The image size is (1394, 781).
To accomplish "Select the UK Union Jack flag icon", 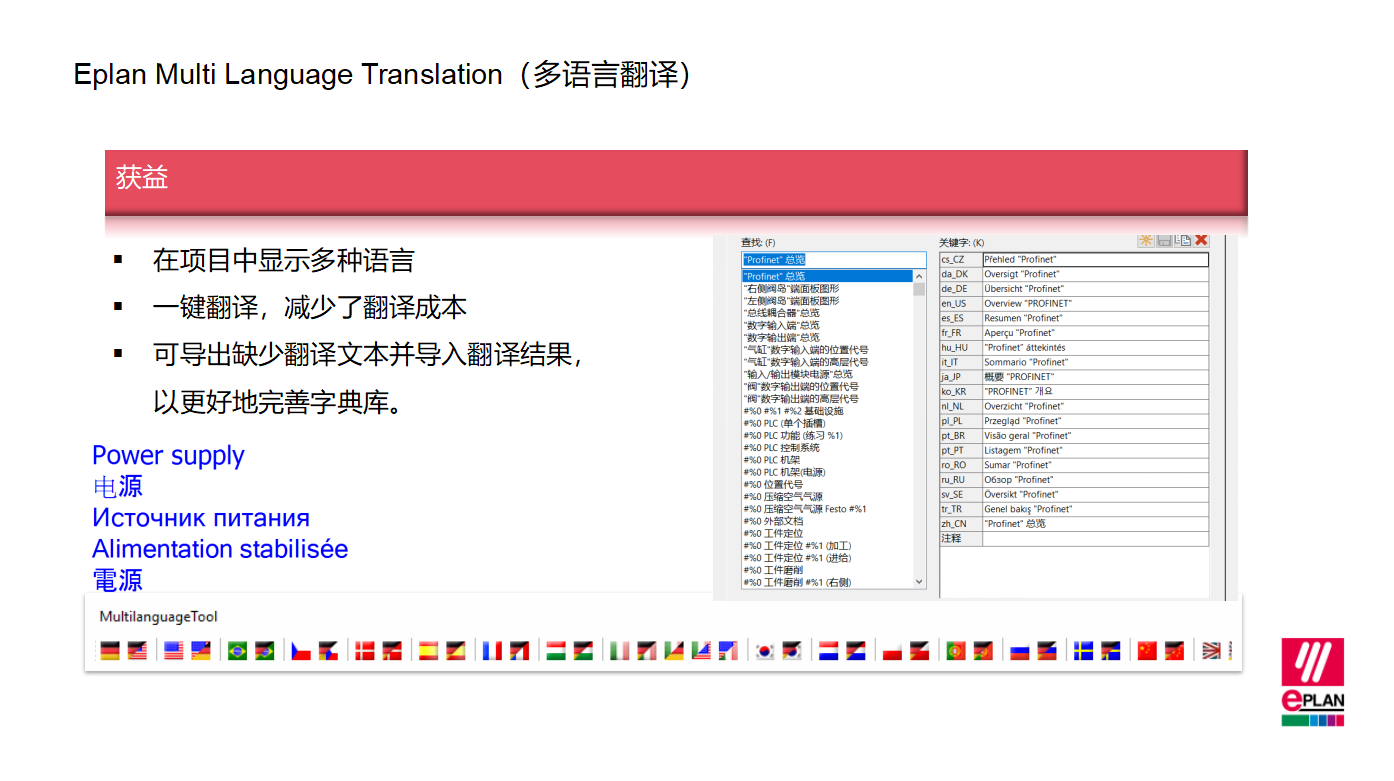I will pyautogui.click(x=1211, y=651).
